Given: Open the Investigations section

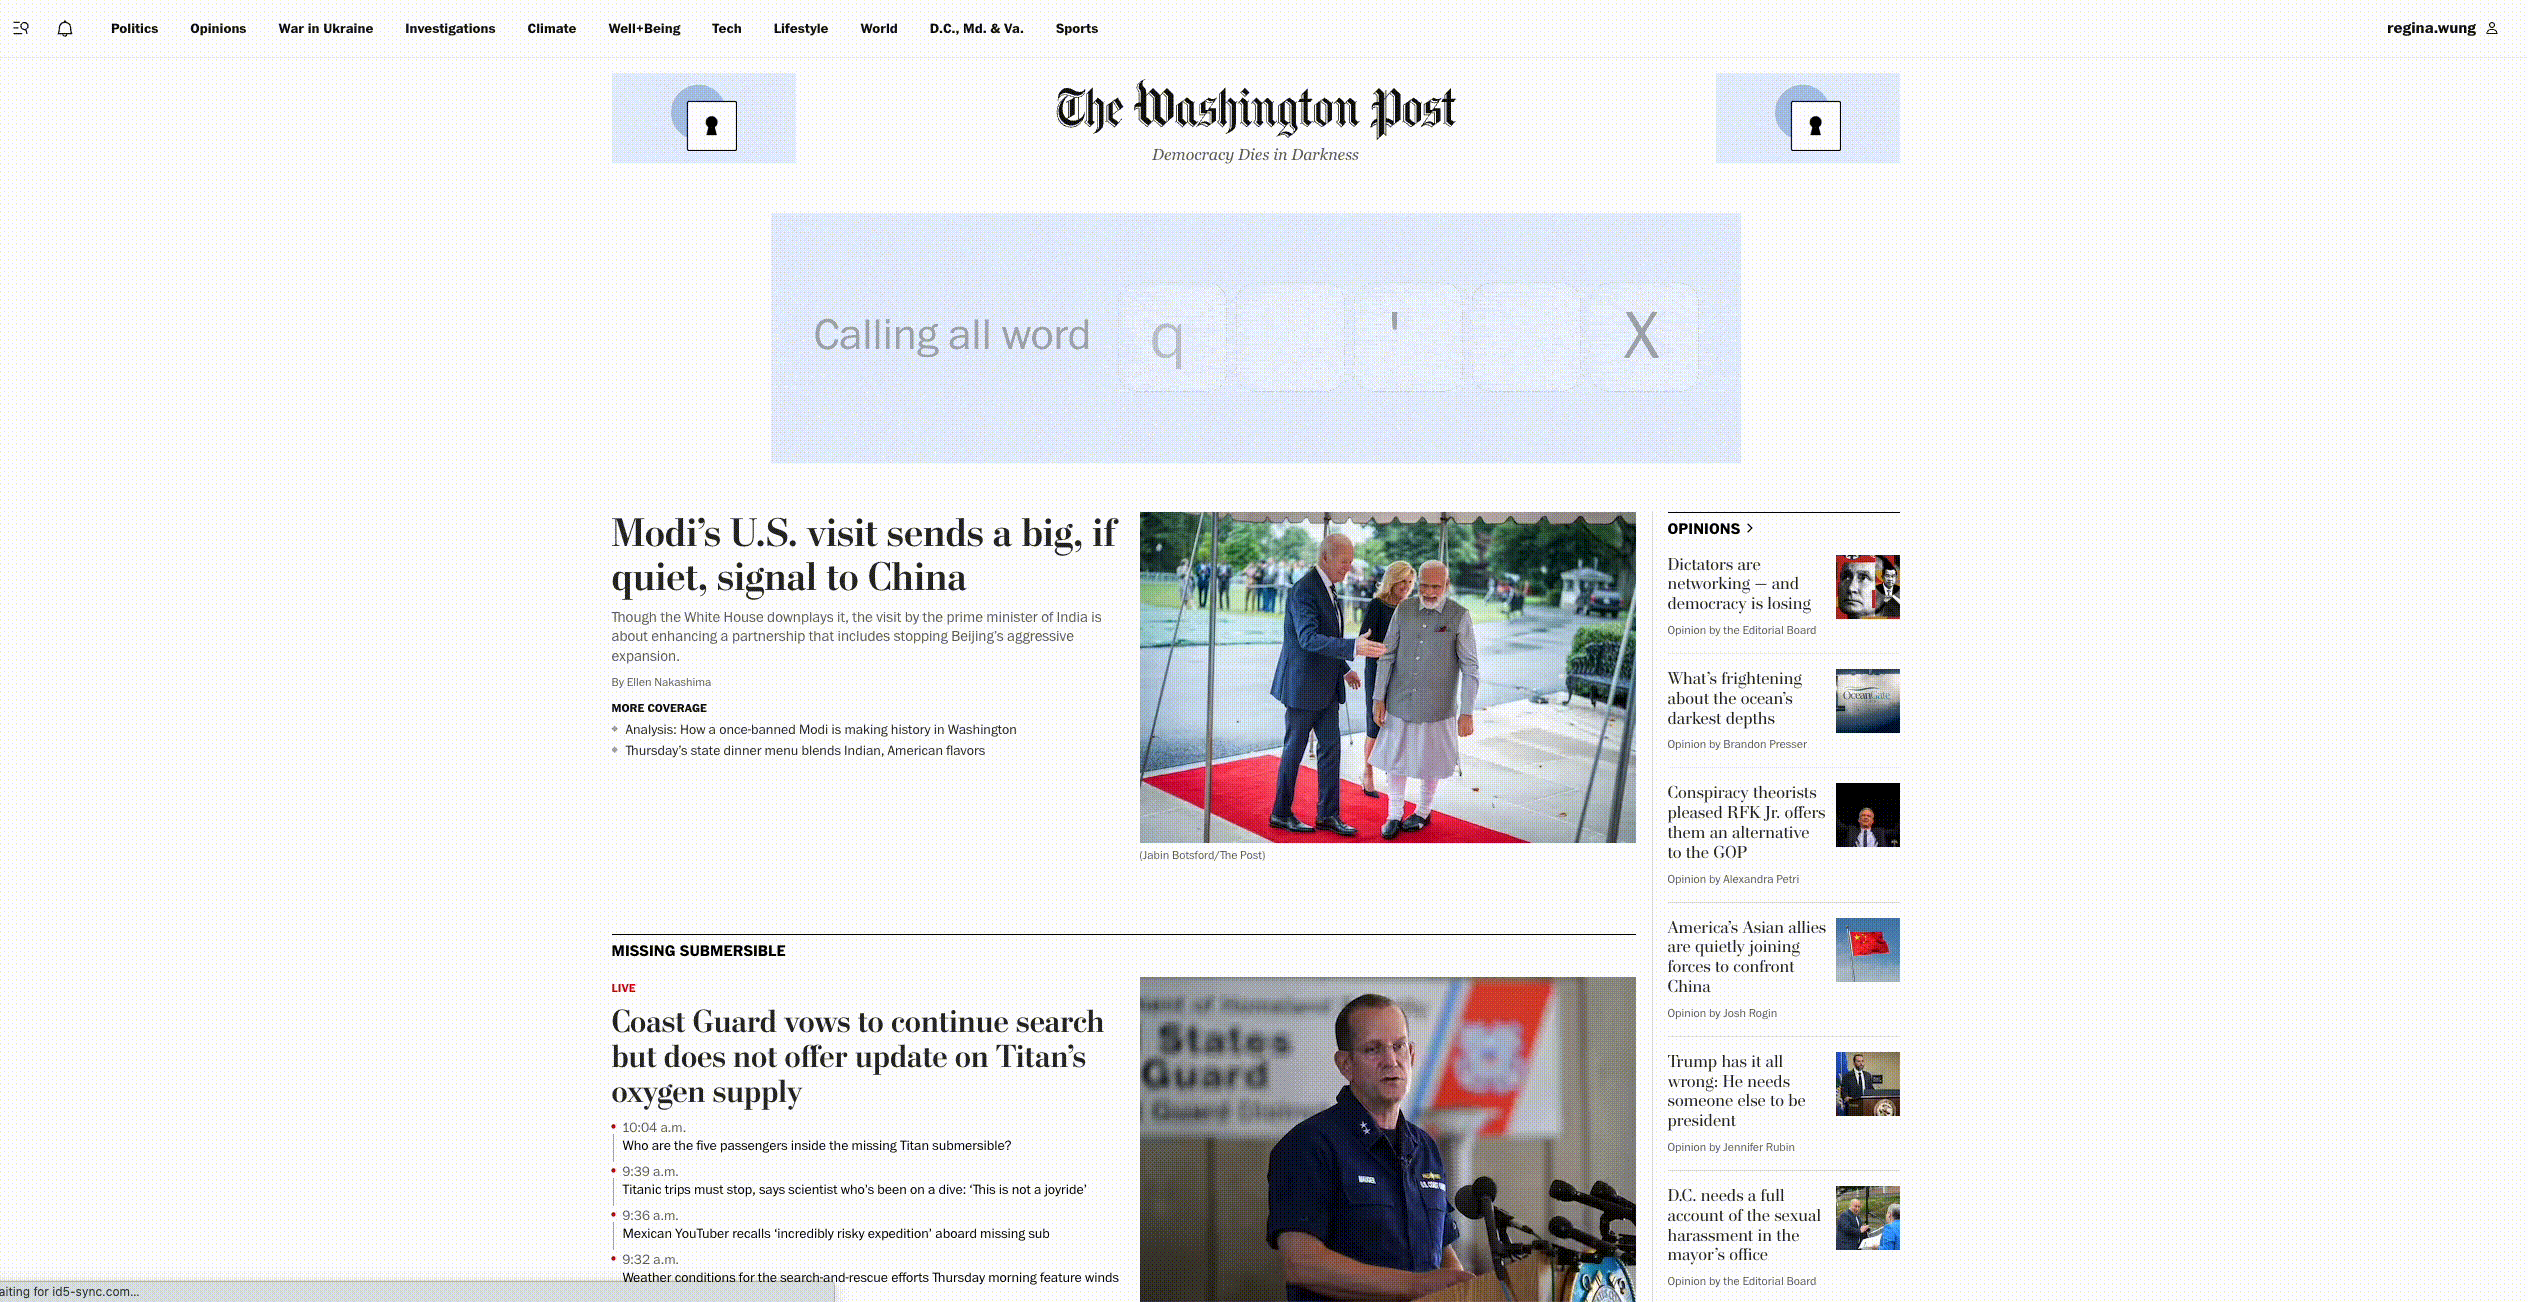Looking at the screenshot, I should pyautogui.click(x=450, y=28).
